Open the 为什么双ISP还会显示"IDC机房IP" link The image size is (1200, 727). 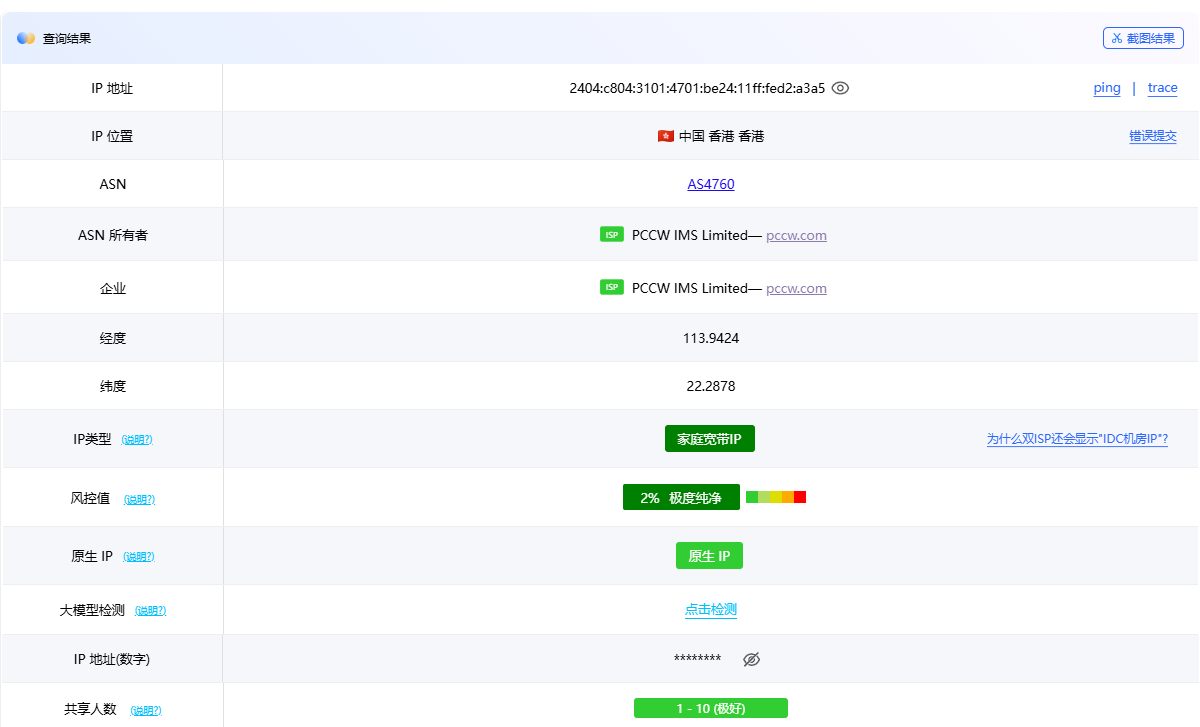tap(1077, 439)
